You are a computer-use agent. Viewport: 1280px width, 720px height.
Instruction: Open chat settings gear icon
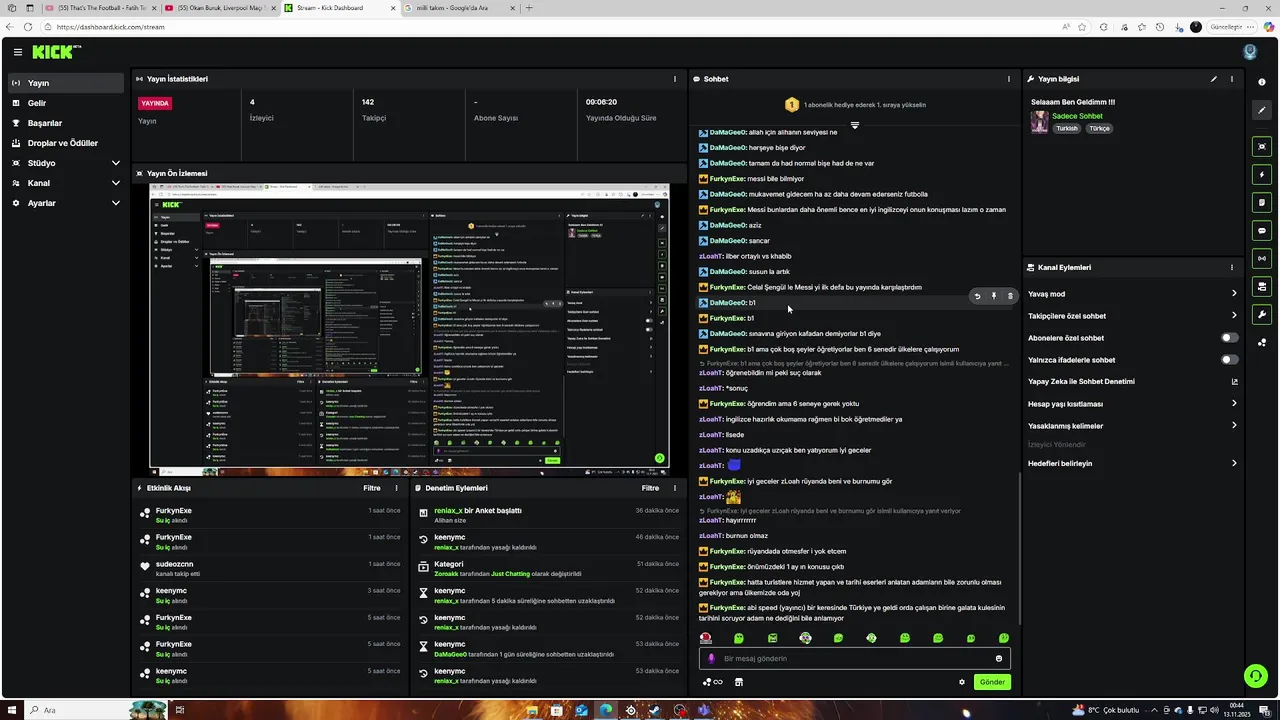(x=962, y=682)
